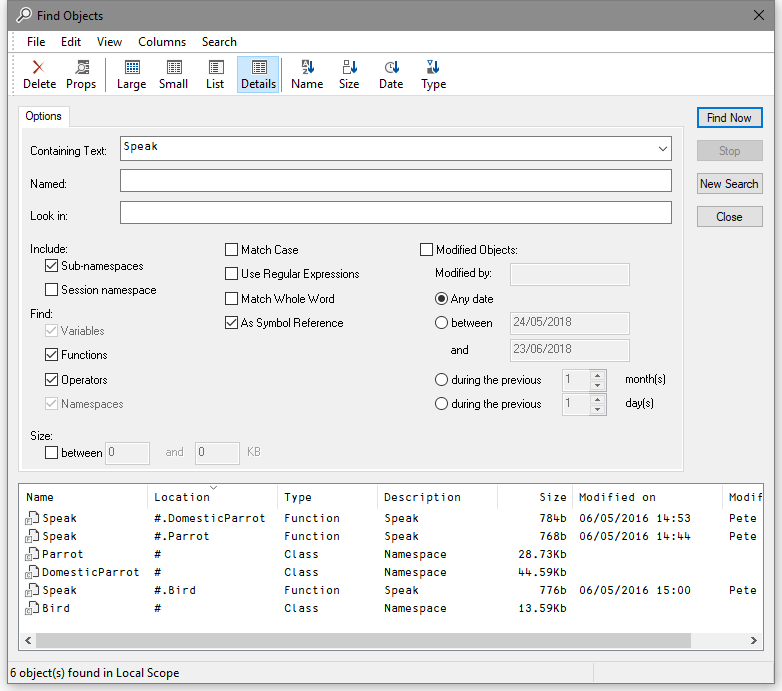
Task: Uncheck As Symbol Reference option
Action: pyautogui.click(x=232, y=323)
